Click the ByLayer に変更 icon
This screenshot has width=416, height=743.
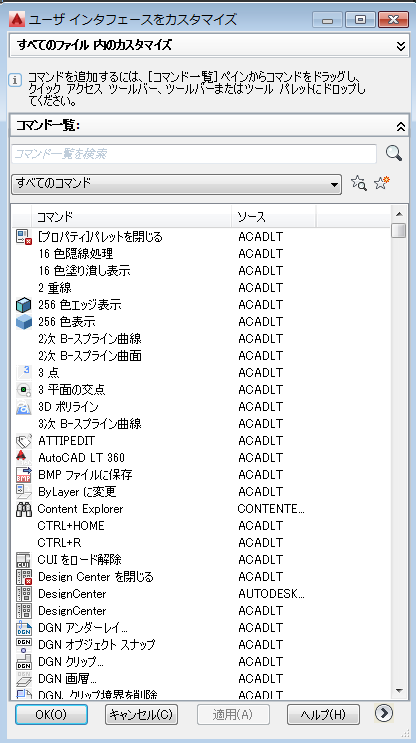coord(23,492)
